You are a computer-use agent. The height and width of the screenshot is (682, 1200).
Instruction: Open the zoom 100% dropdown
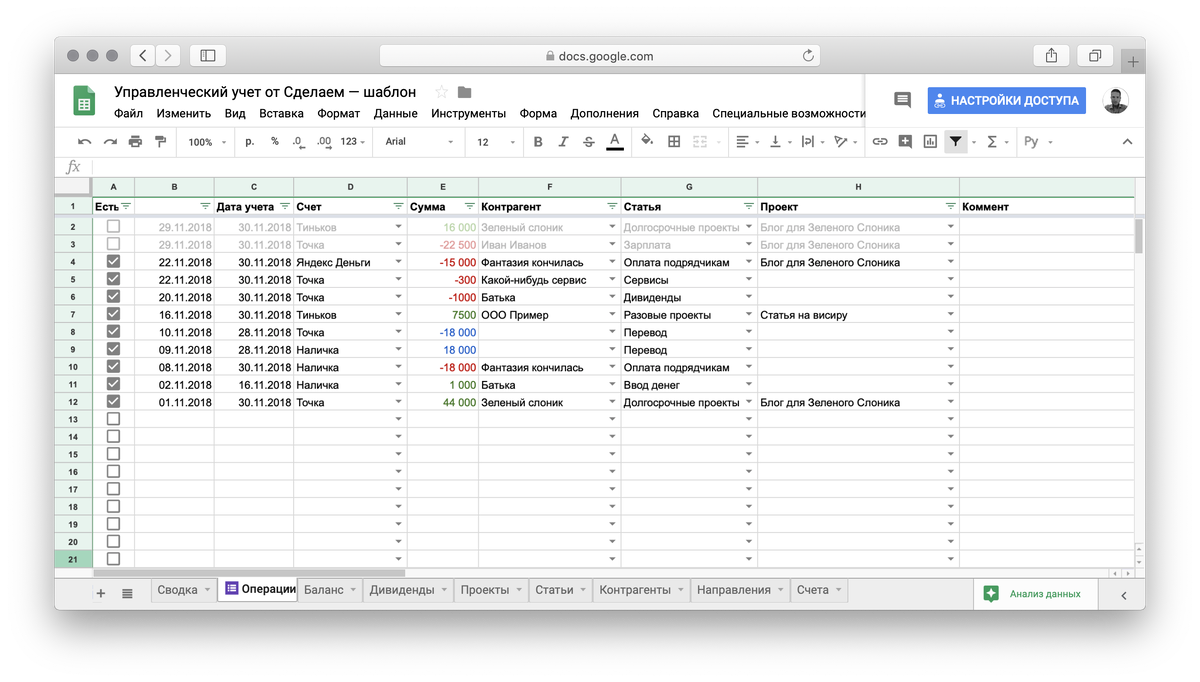point(207,142)
